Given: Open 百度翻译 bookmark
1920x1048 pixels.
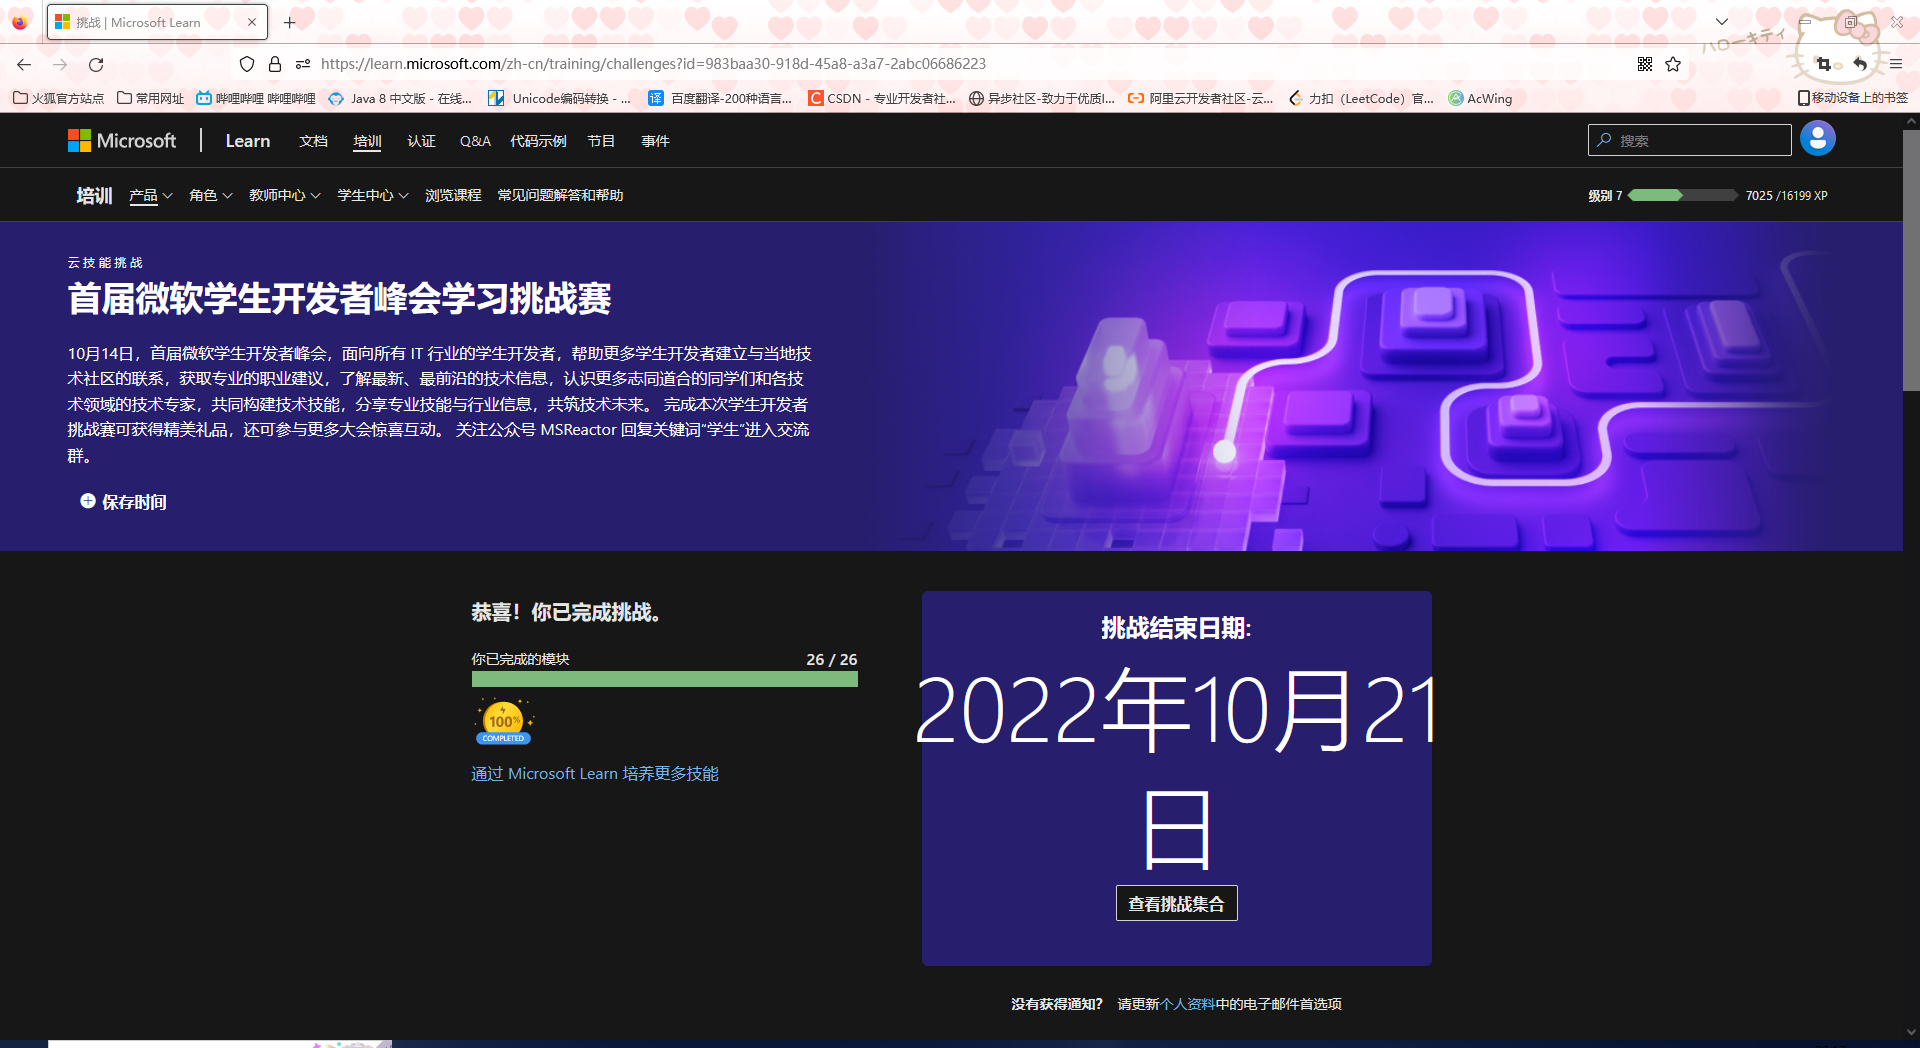Looking at the screenshot, I should [x=720, y=98].
